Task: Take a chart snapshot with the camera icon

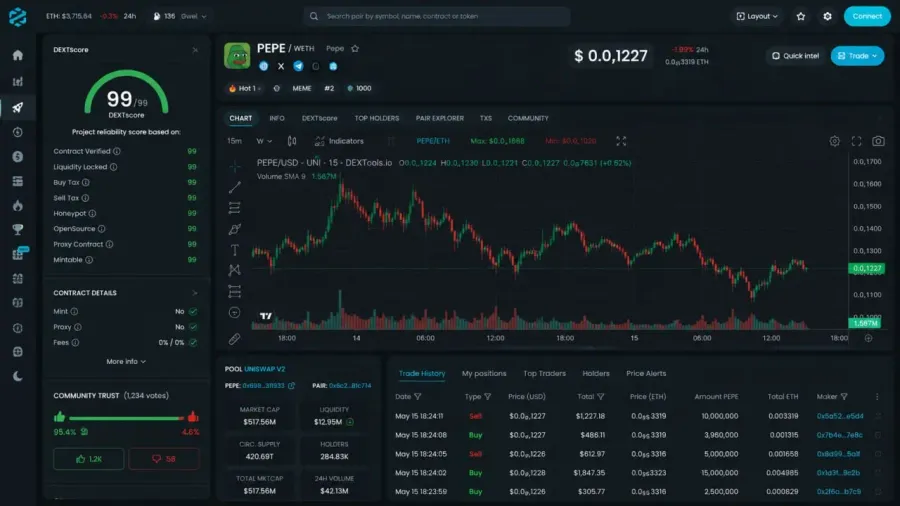Action: pos(878,141)
